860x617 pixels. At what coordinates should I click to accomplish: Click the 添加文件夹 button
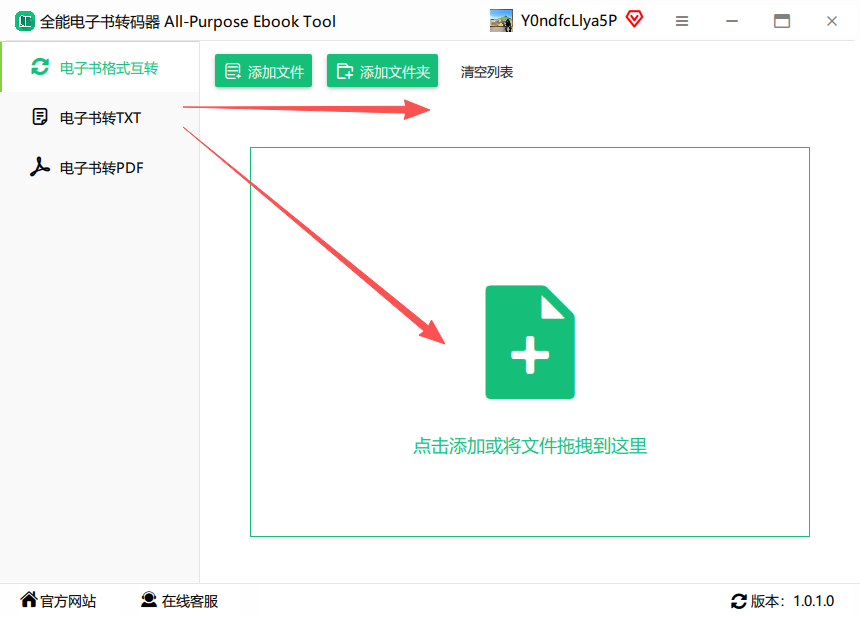[x=382, y=71]
